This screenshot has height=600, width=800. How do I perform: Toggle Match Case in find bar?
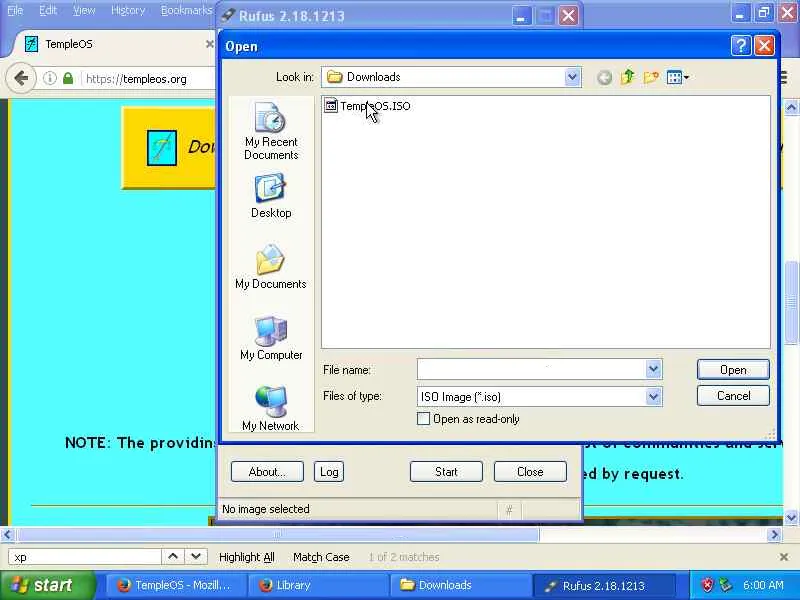[321, 557]
